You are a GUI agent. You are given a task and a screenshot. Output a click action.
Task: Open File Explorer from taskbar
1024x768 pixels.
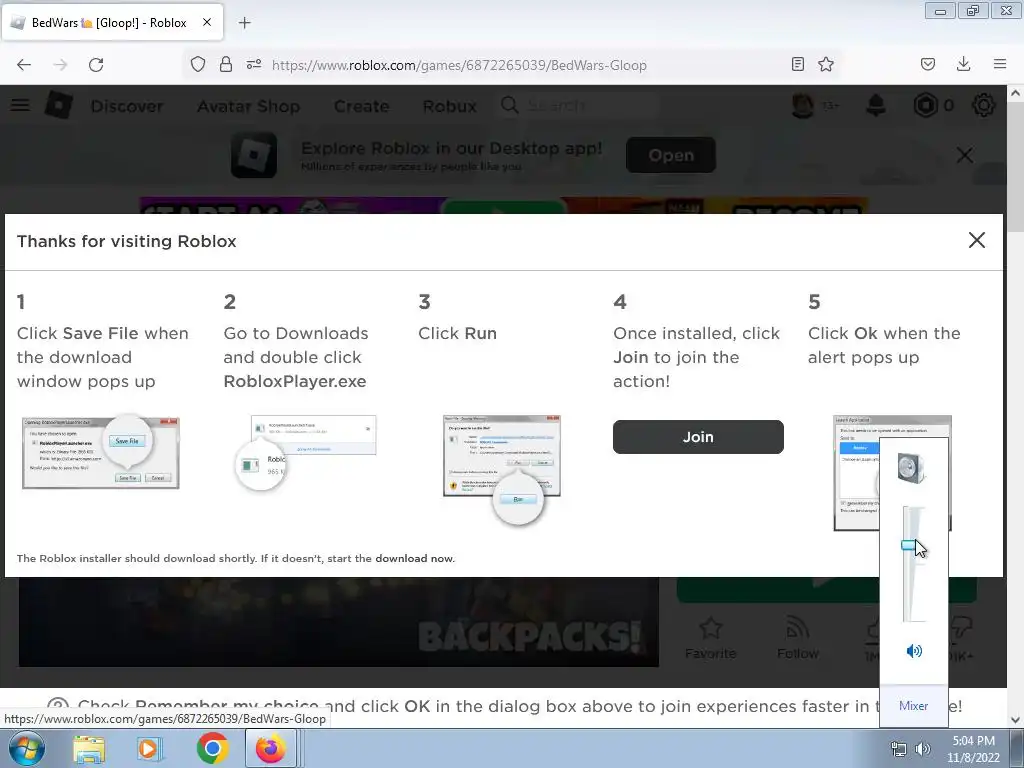point(89,749)
